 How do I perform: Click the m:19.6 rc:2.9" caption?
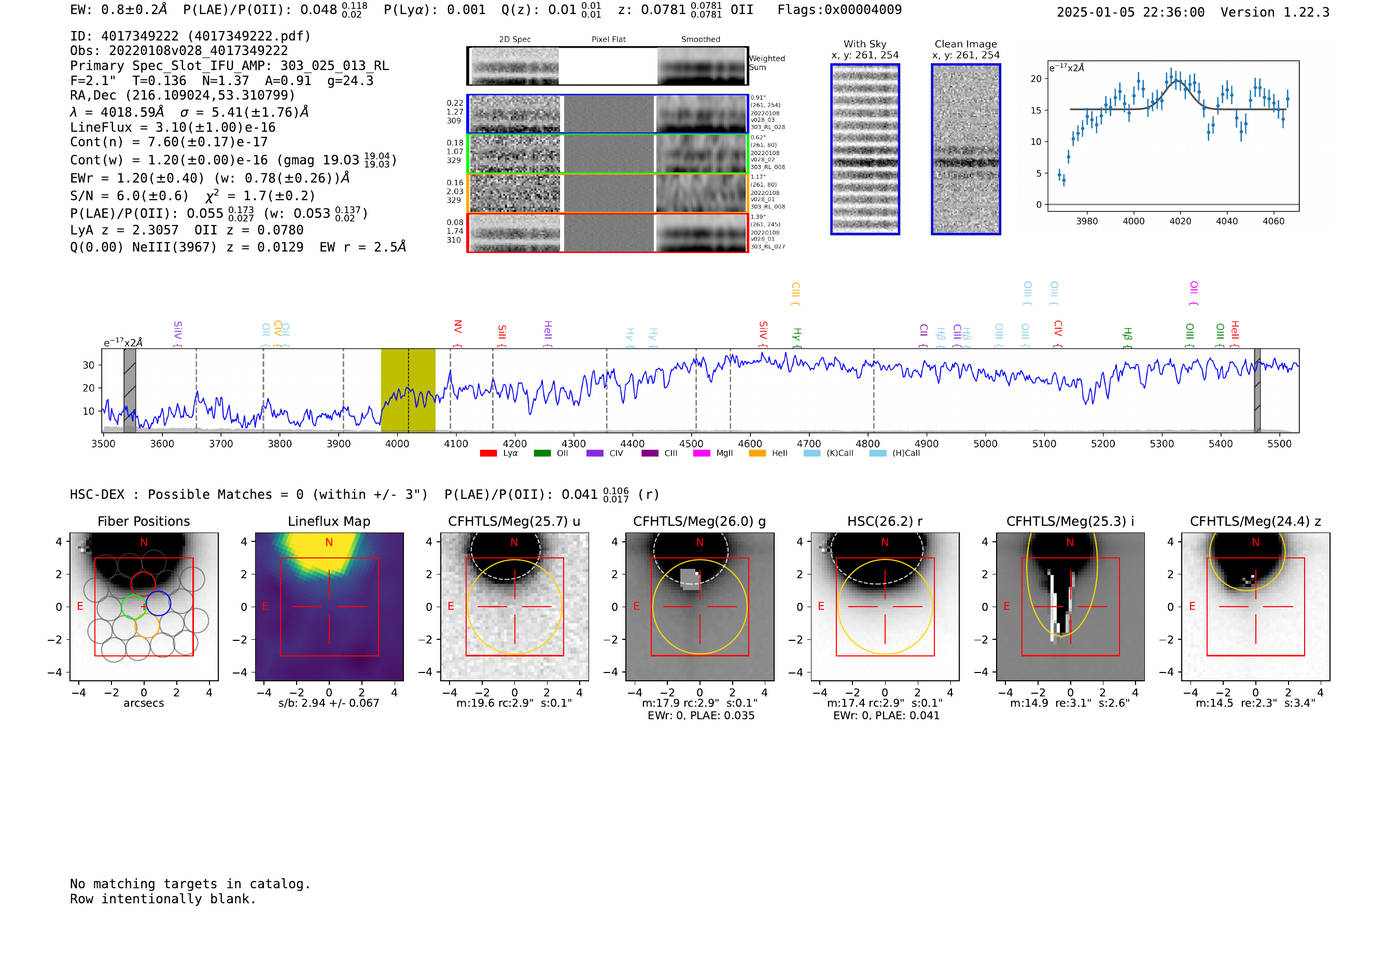click(514, 703)
